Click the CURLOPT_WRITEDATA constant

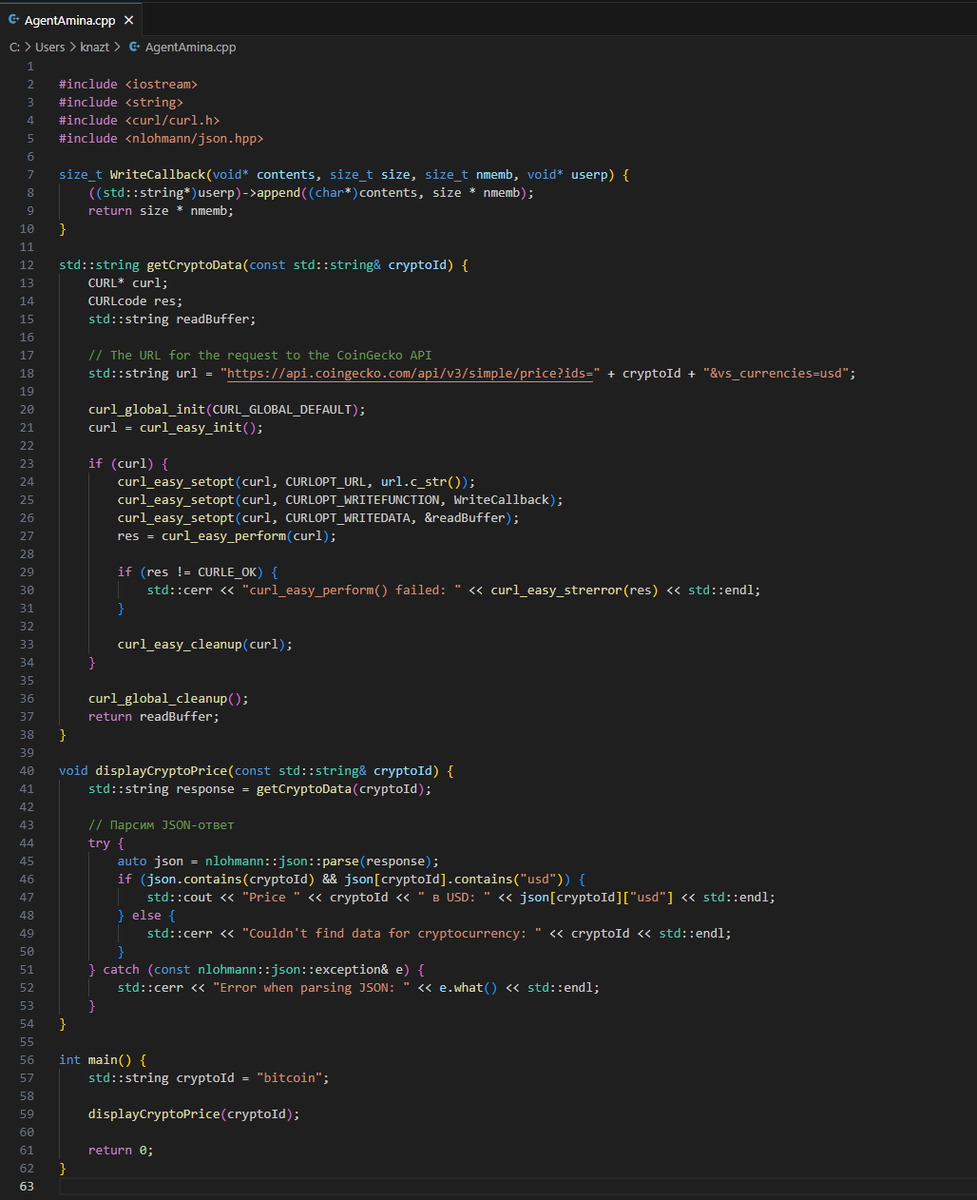tap(348, 518)
